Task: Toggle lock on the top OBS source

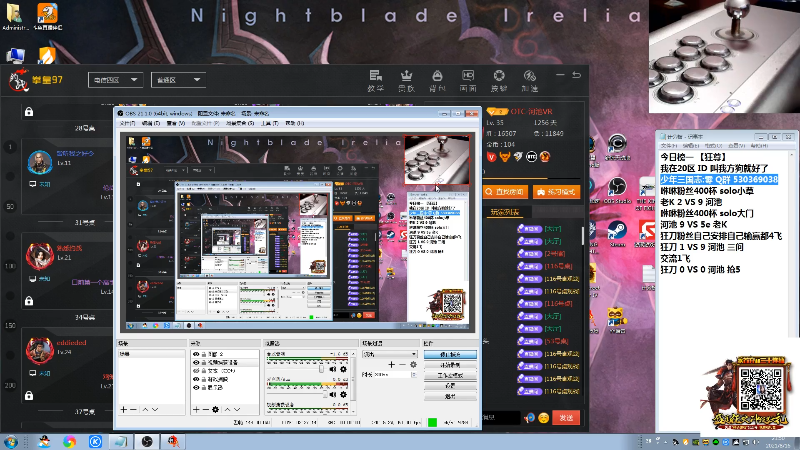Action: (x=204, y=354)
